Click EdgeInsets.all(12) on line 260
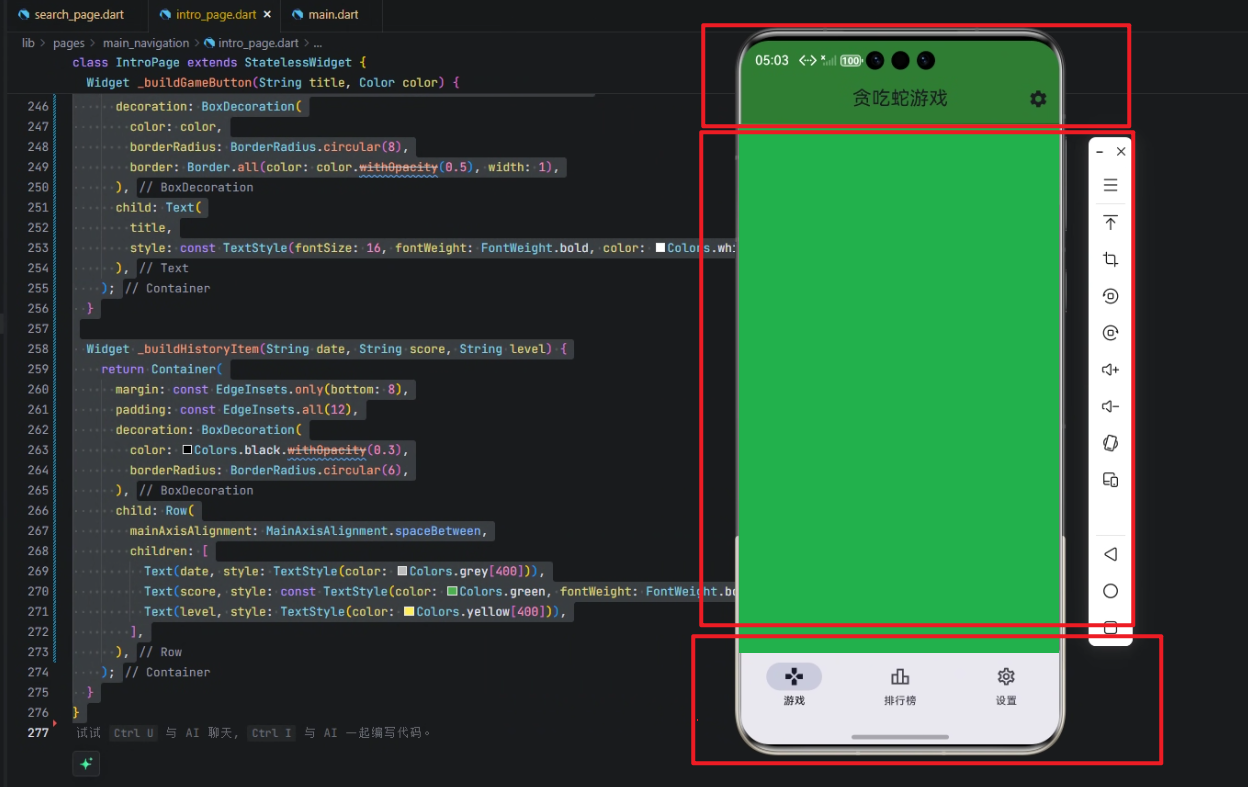The height and width of the screenshot is (787, 1248). click(287, 409)
